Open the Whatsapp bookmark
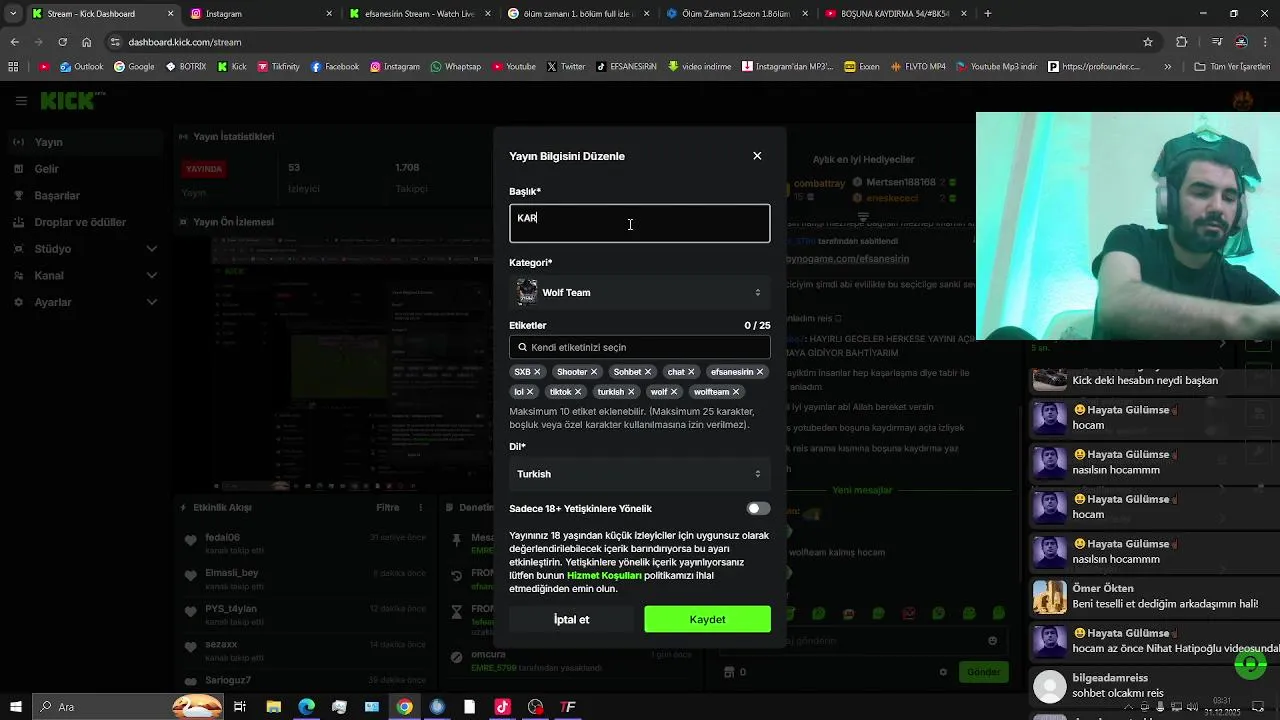The width and height of the screenshot is (1280, 720). coord(455,67)
